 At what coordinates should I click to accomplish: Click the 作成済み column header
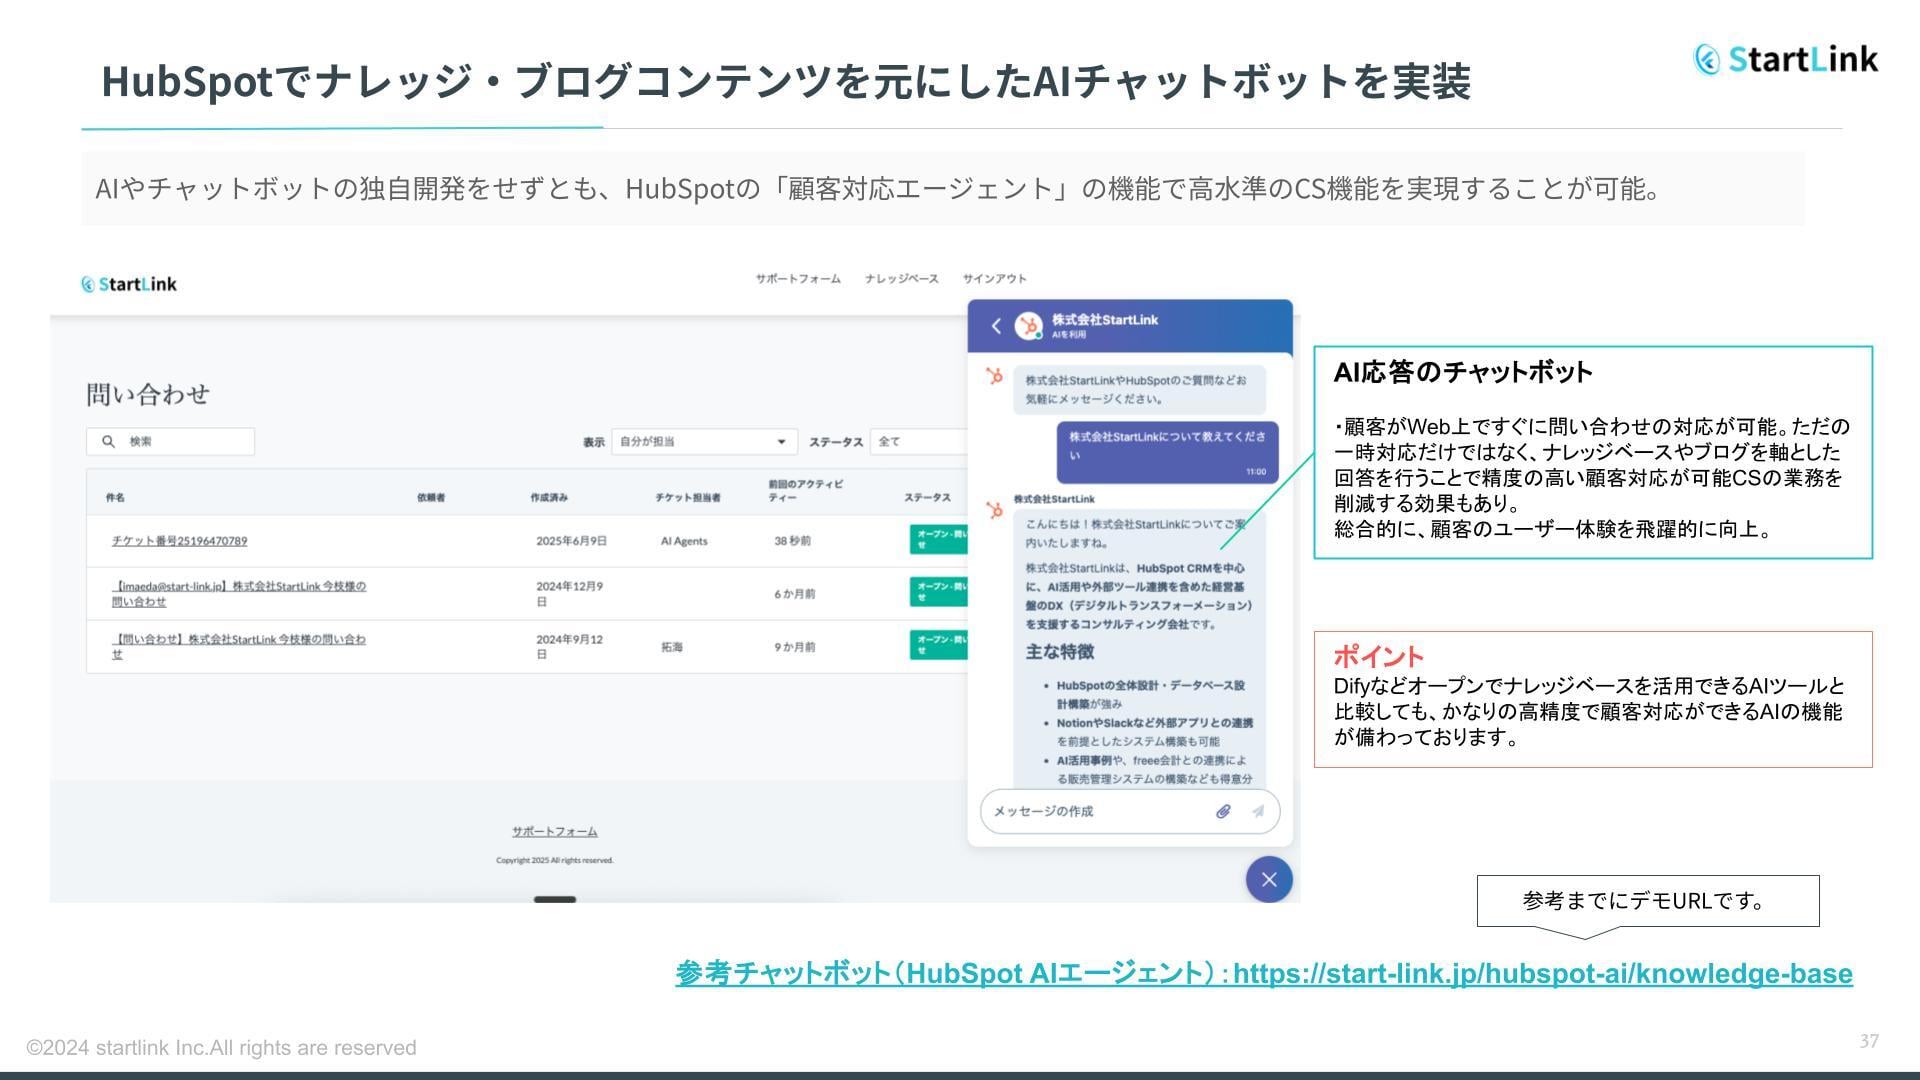[549, 497]
